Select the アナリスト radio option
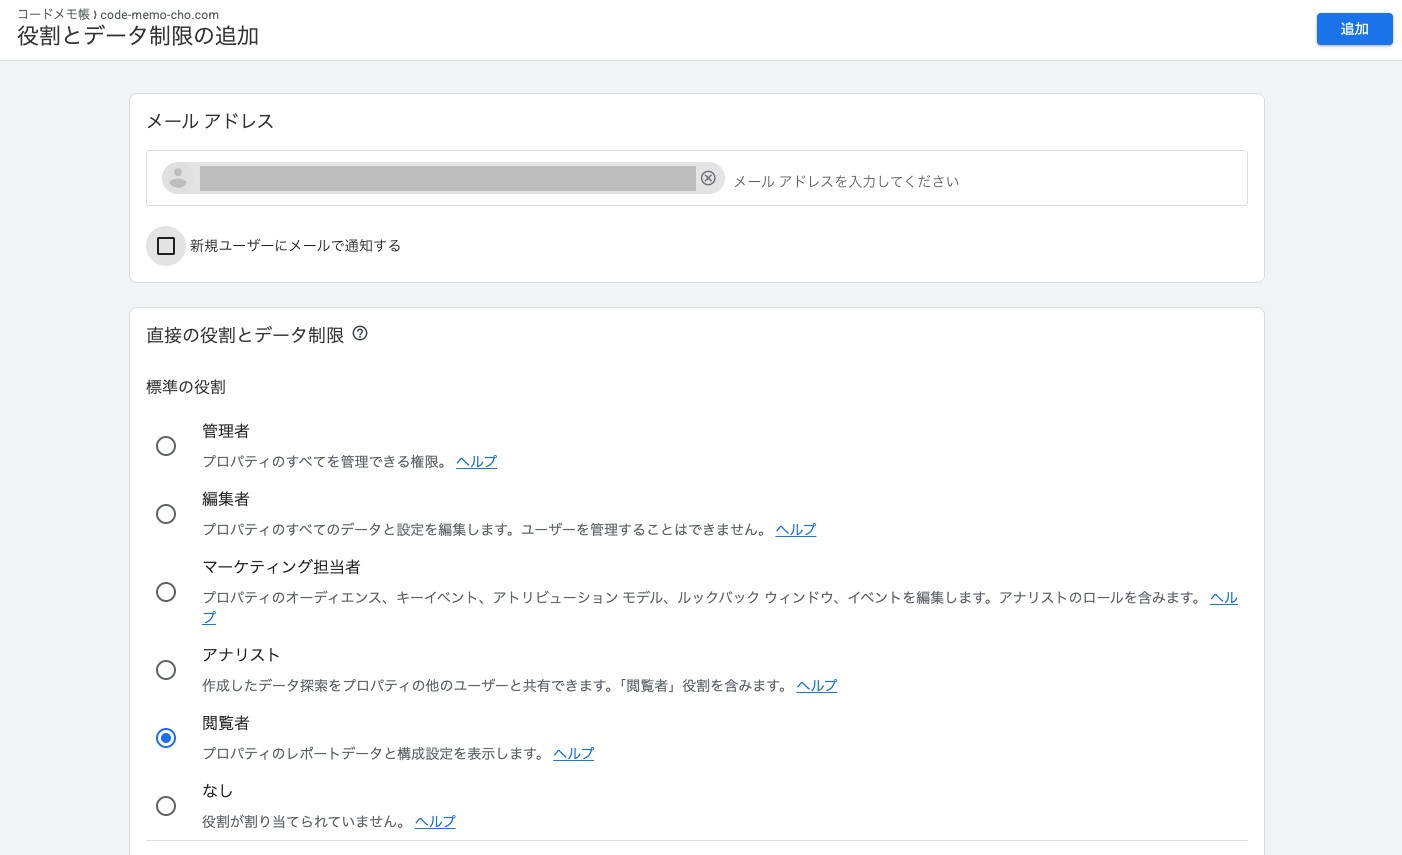 tap(166, 670)
